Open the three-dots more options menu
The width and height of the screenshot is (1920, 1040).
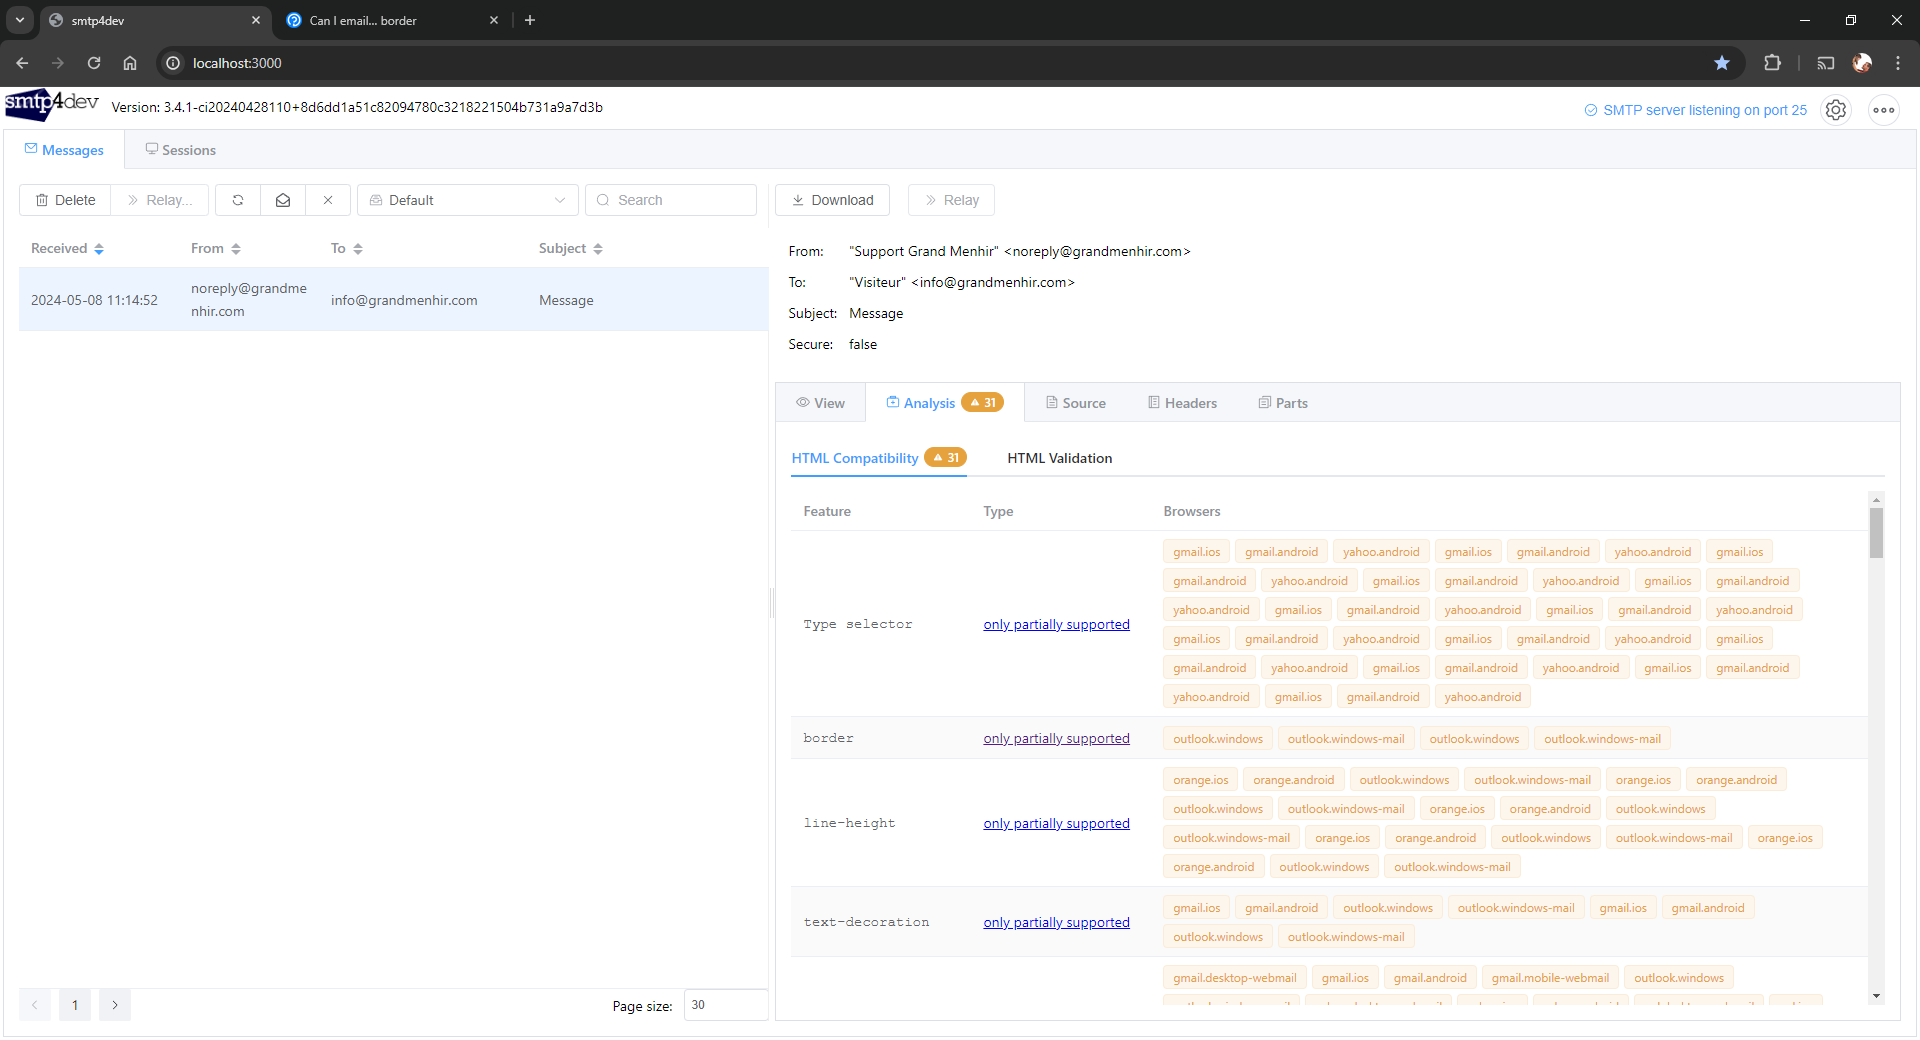tap(1884, 110)
